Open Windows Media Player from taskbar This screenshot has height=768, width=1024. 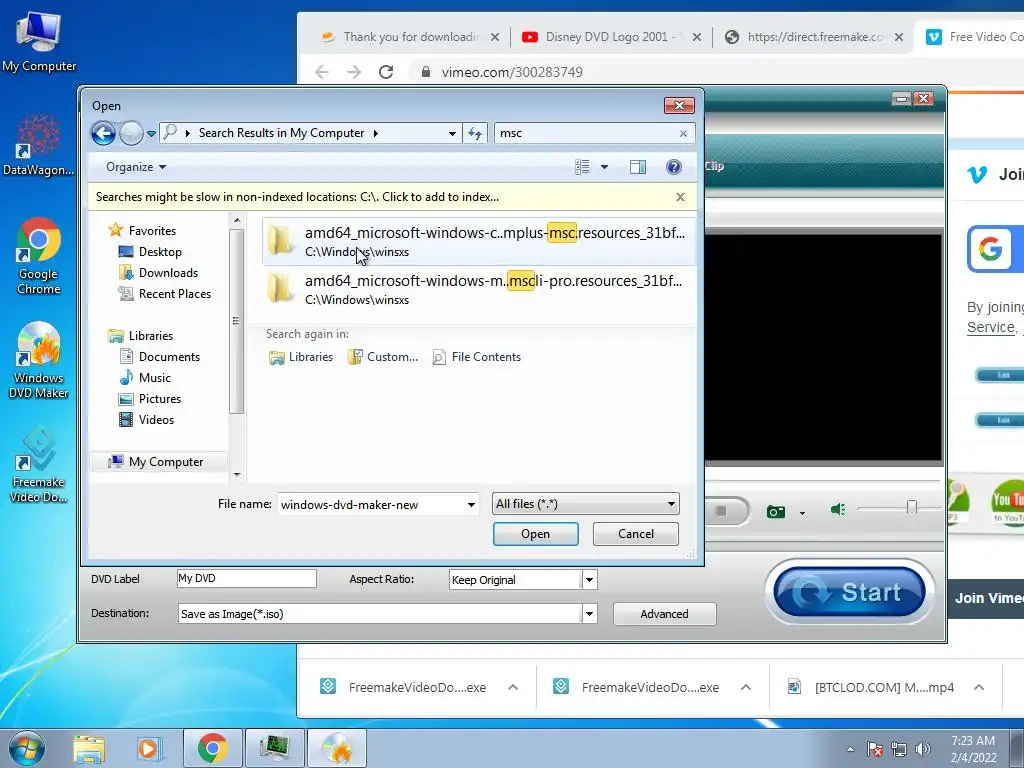[x=150, y=748]
